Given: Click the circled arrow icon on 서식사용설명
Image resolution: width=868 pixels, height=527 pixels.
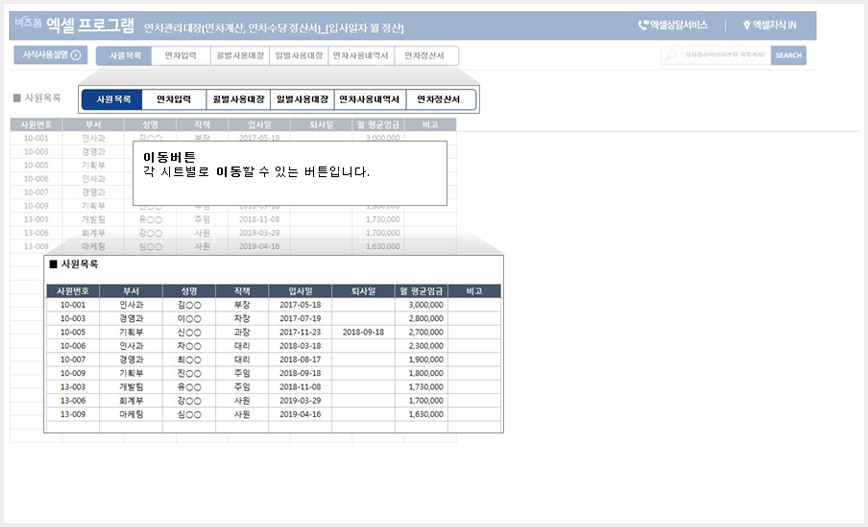Looking at the screenshot, I should tap(76, 55).
